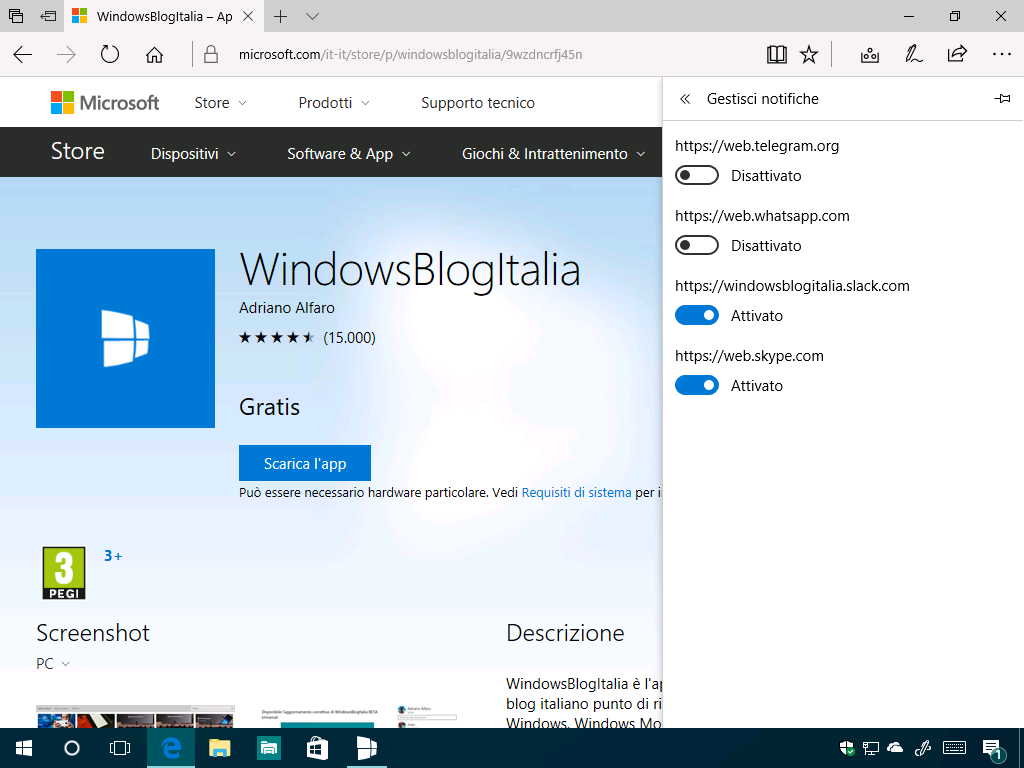1024x768 pixels.
Task: Open Supporto tecnico
Action: (x=478, y=103)
